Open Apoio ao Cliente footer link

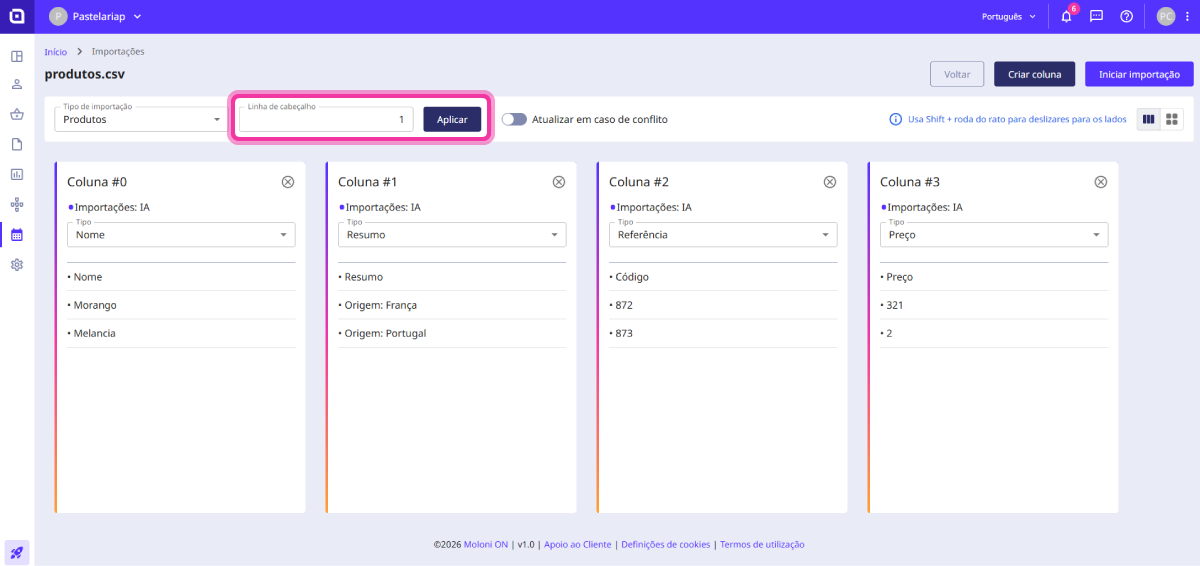point(577,545)
